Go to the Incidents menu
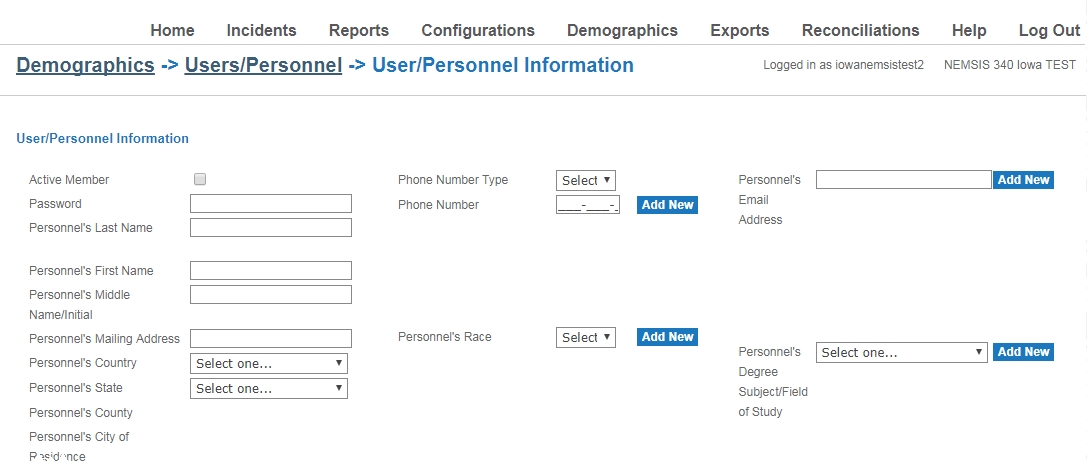Screen dimensions: 1087x462 pos(261,30)
